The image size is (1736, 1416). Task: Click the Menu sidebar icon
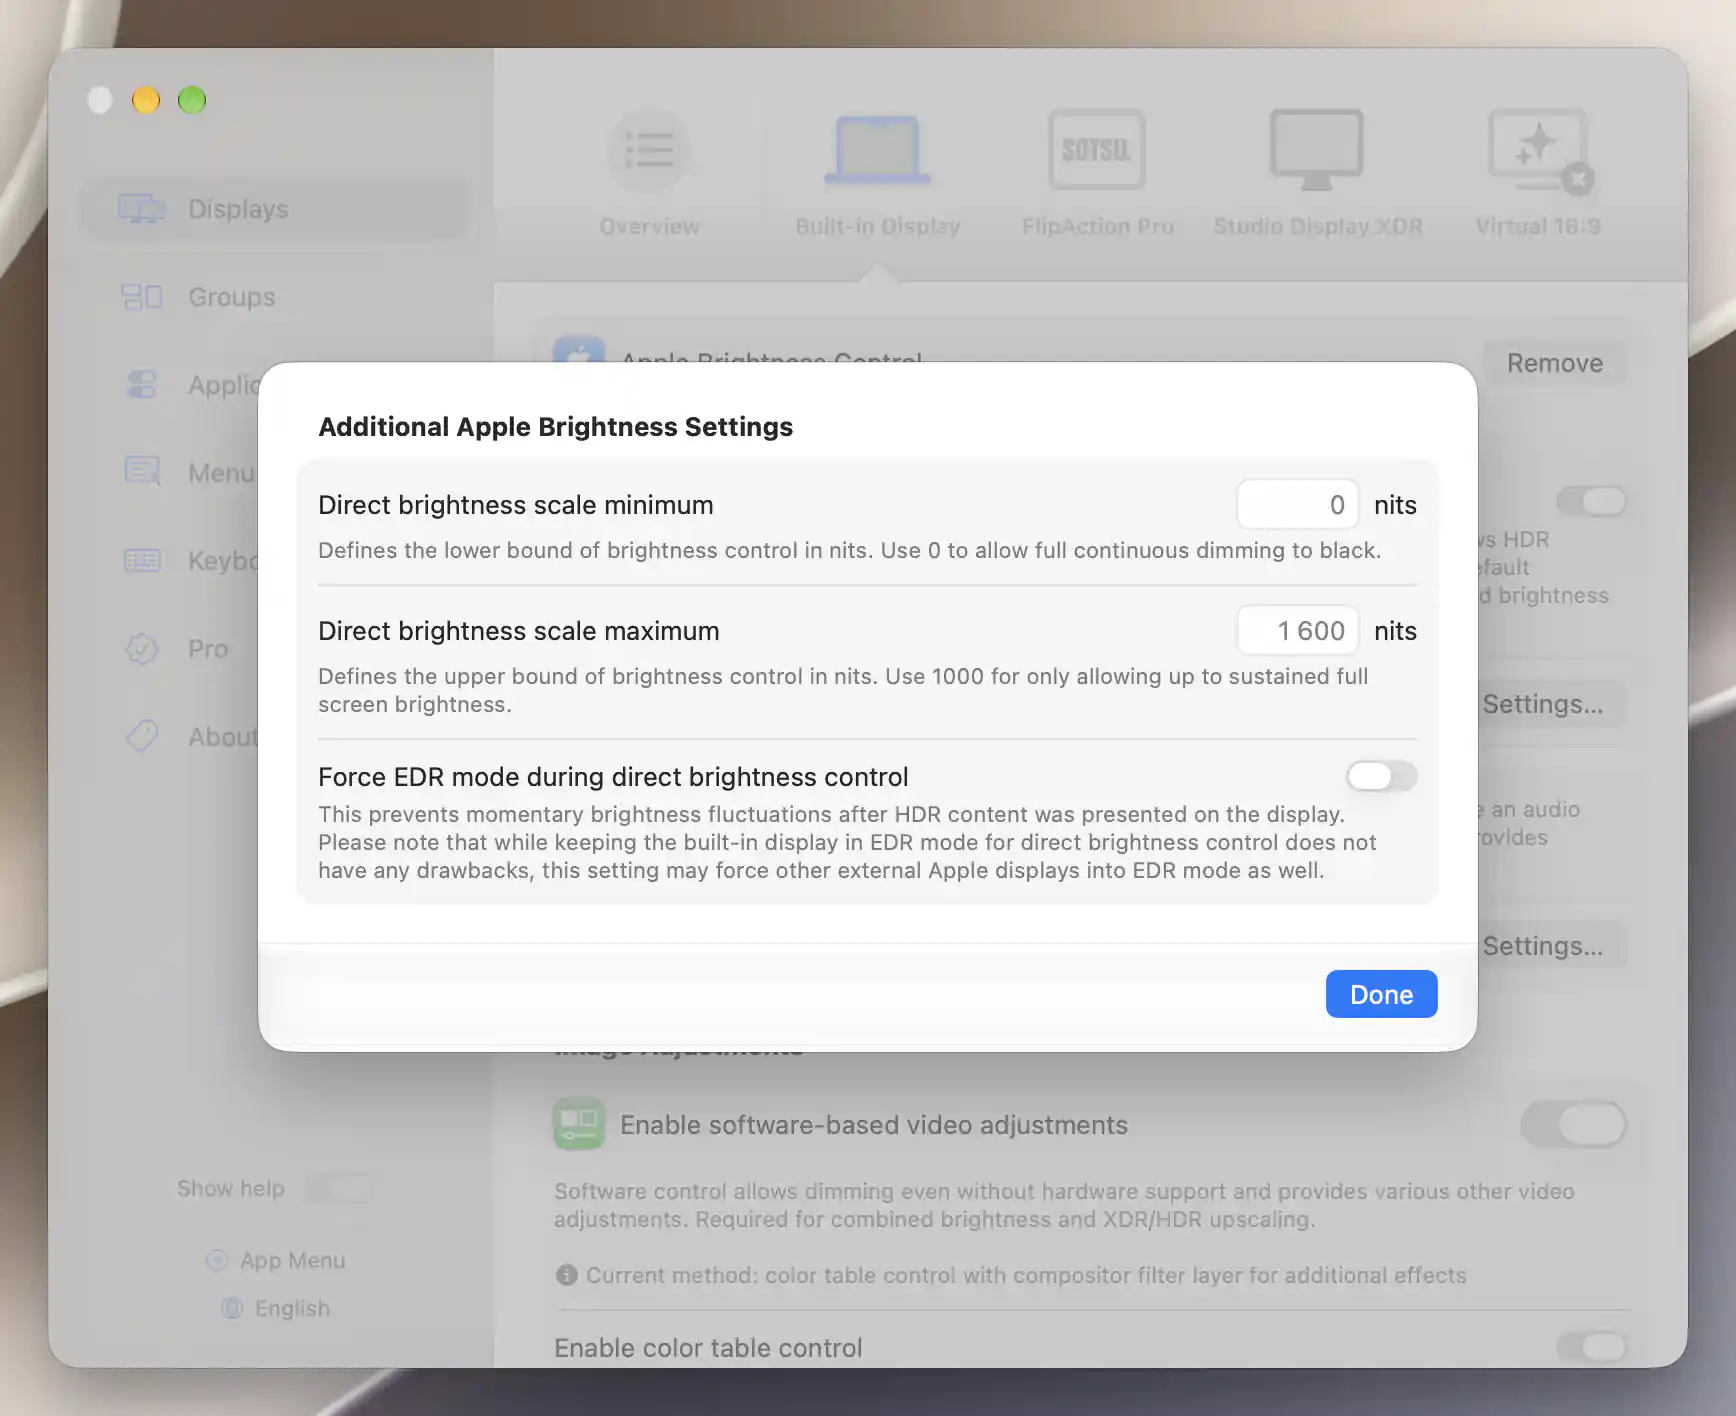[x=141, y=472]
